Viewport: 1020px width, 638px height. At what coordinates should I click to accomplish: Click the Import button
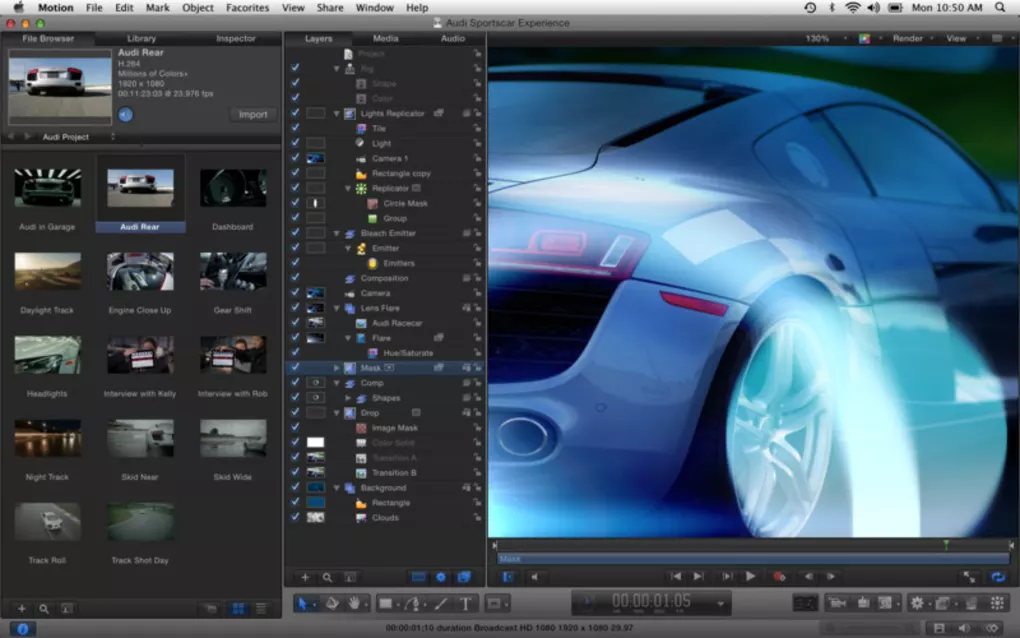(x=252, y=114)
